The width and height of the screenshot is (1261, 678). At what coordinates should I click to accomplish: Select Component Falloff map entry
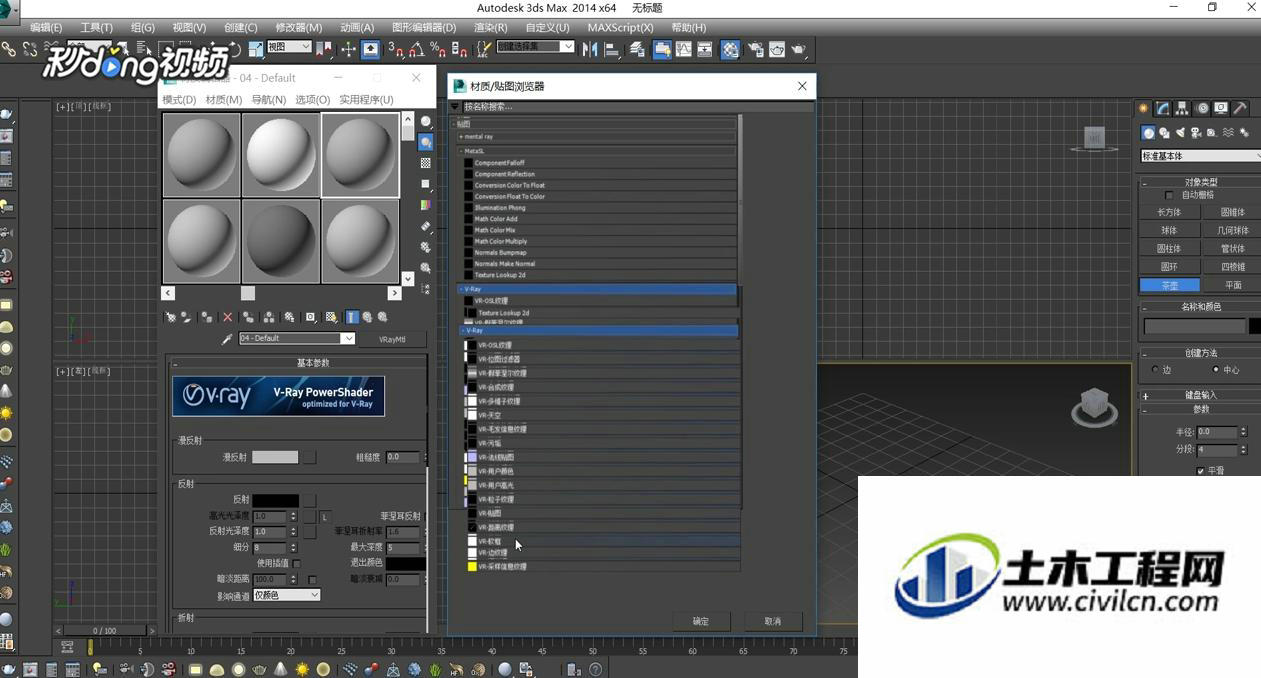click(598, 163)
